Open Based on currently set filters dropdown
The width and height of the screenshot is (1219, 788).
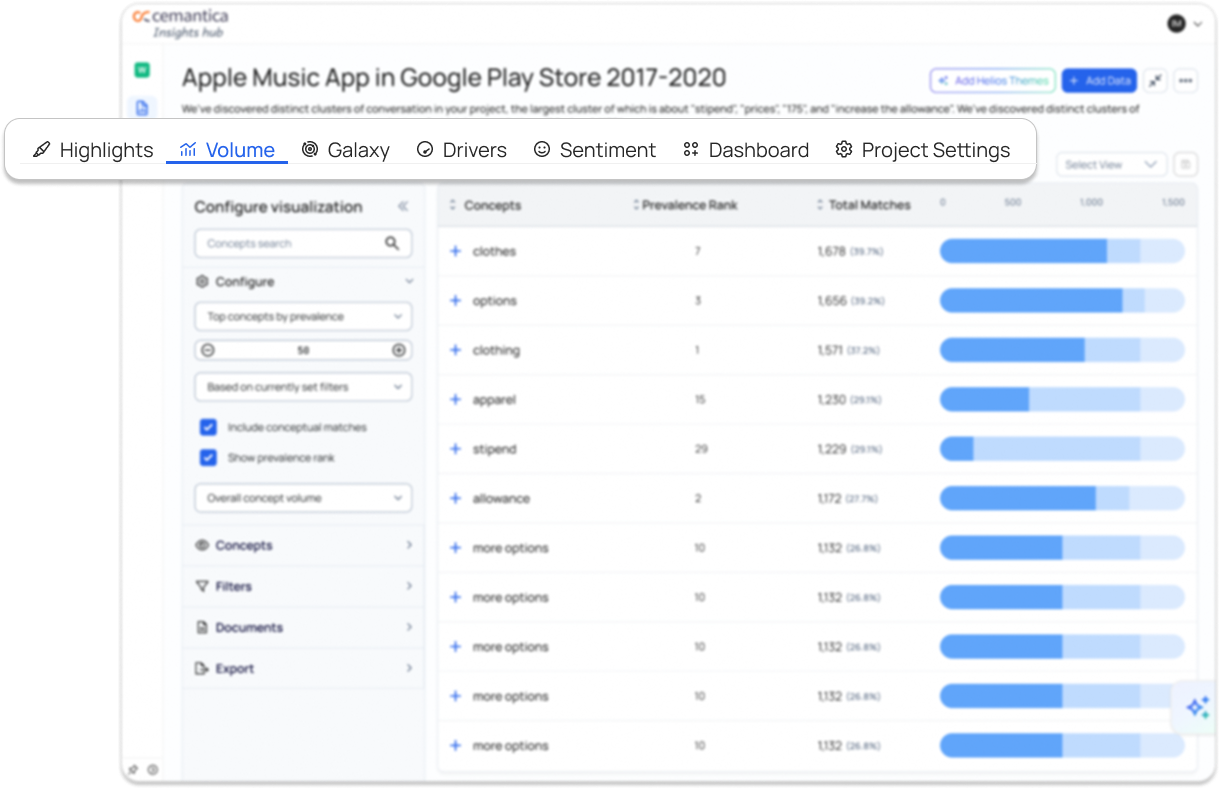[x=303, y=386]
